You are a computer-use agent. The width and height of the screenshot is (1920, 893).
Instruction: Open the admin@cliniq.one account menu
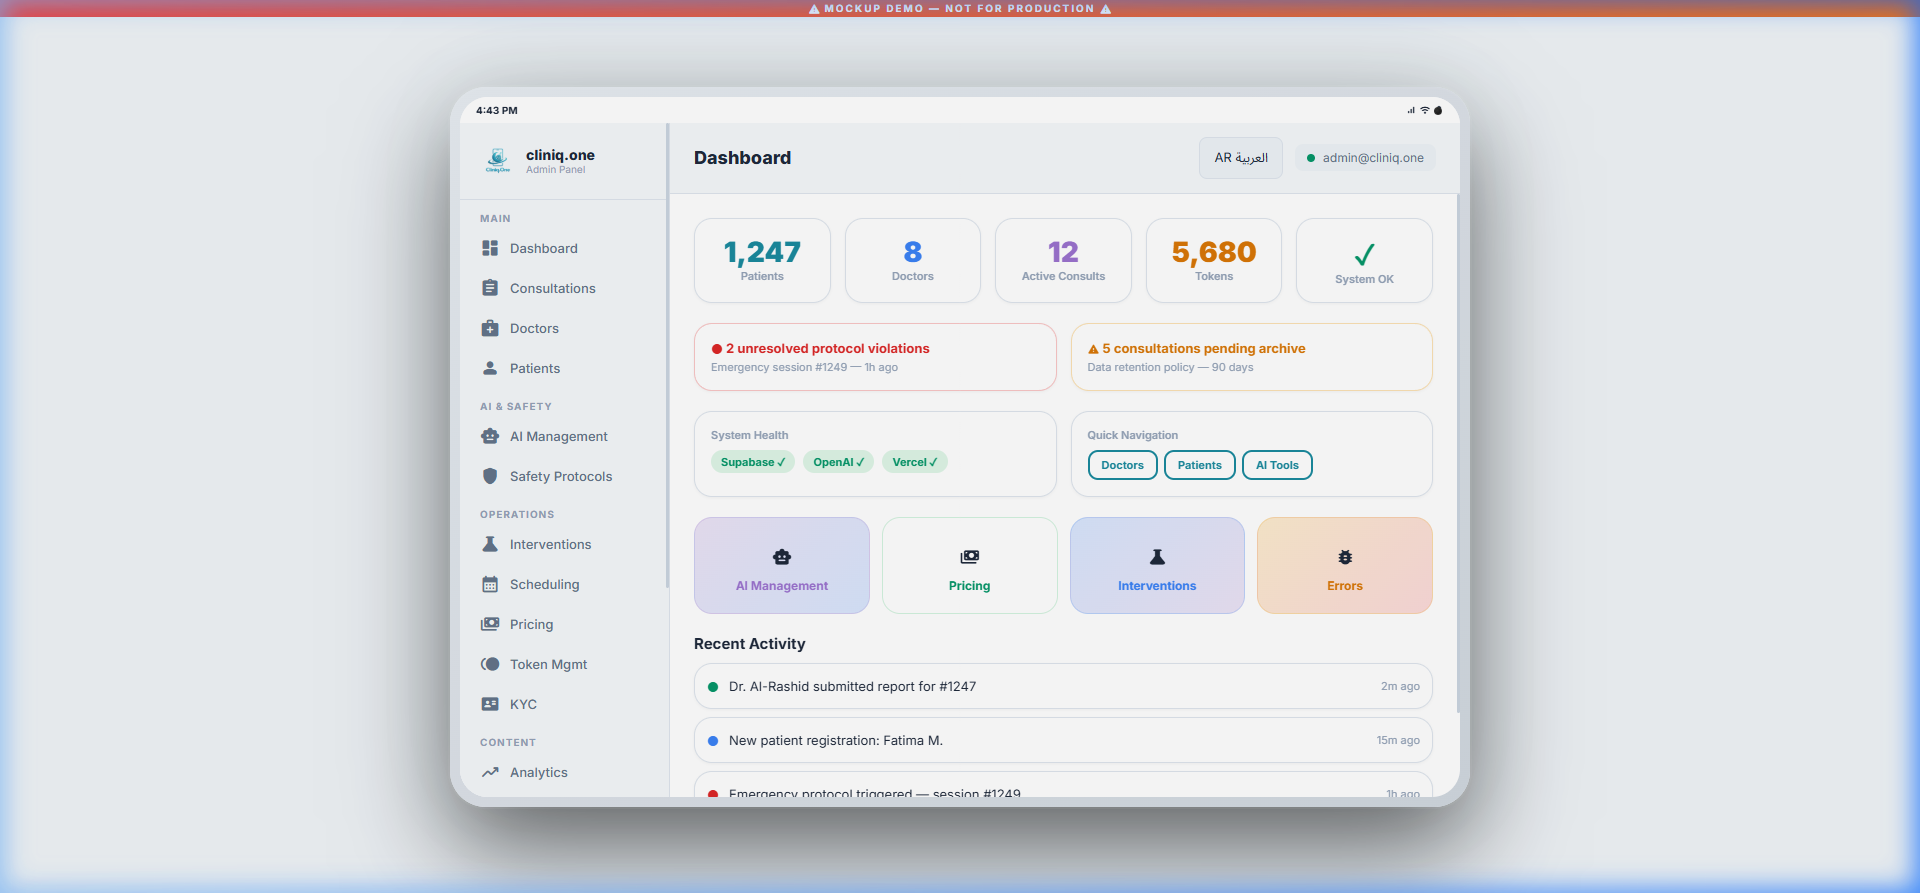tap(1365, 158)
